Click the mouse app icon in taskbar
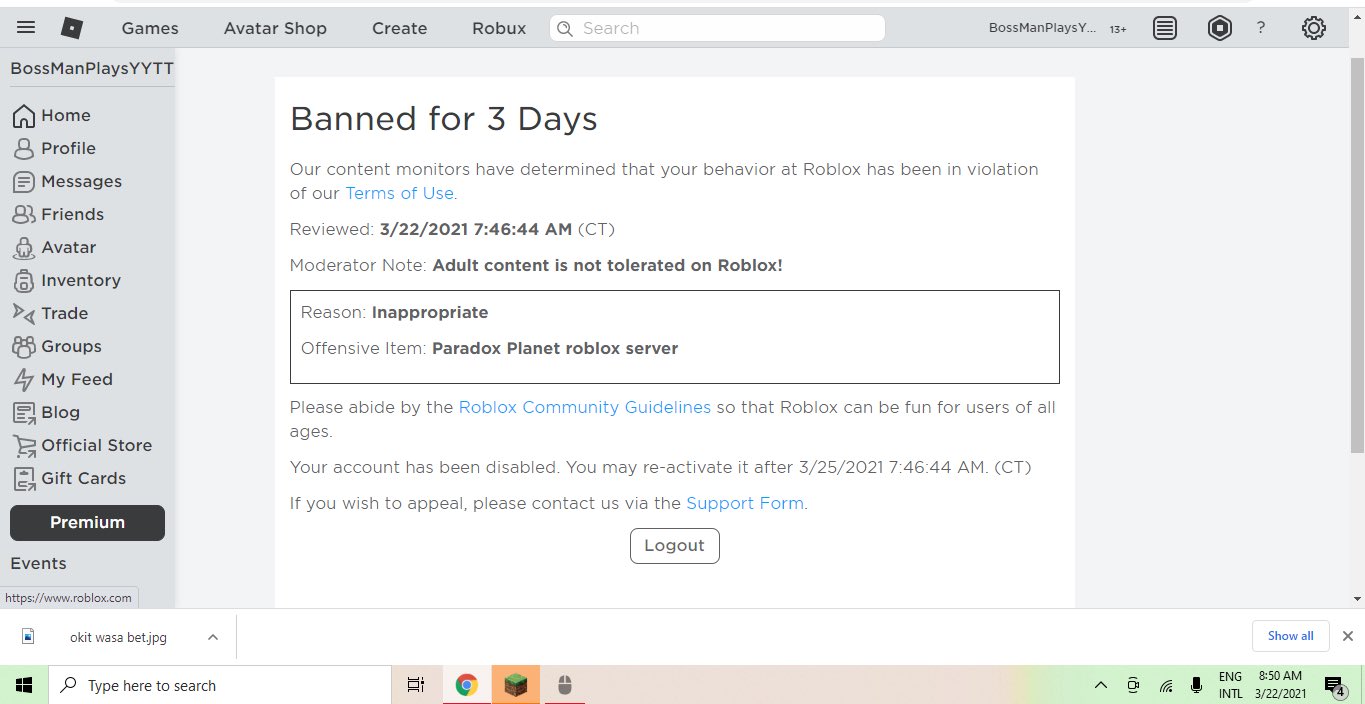This screenshot has width=1365, height=704. [x=564, y=685]
